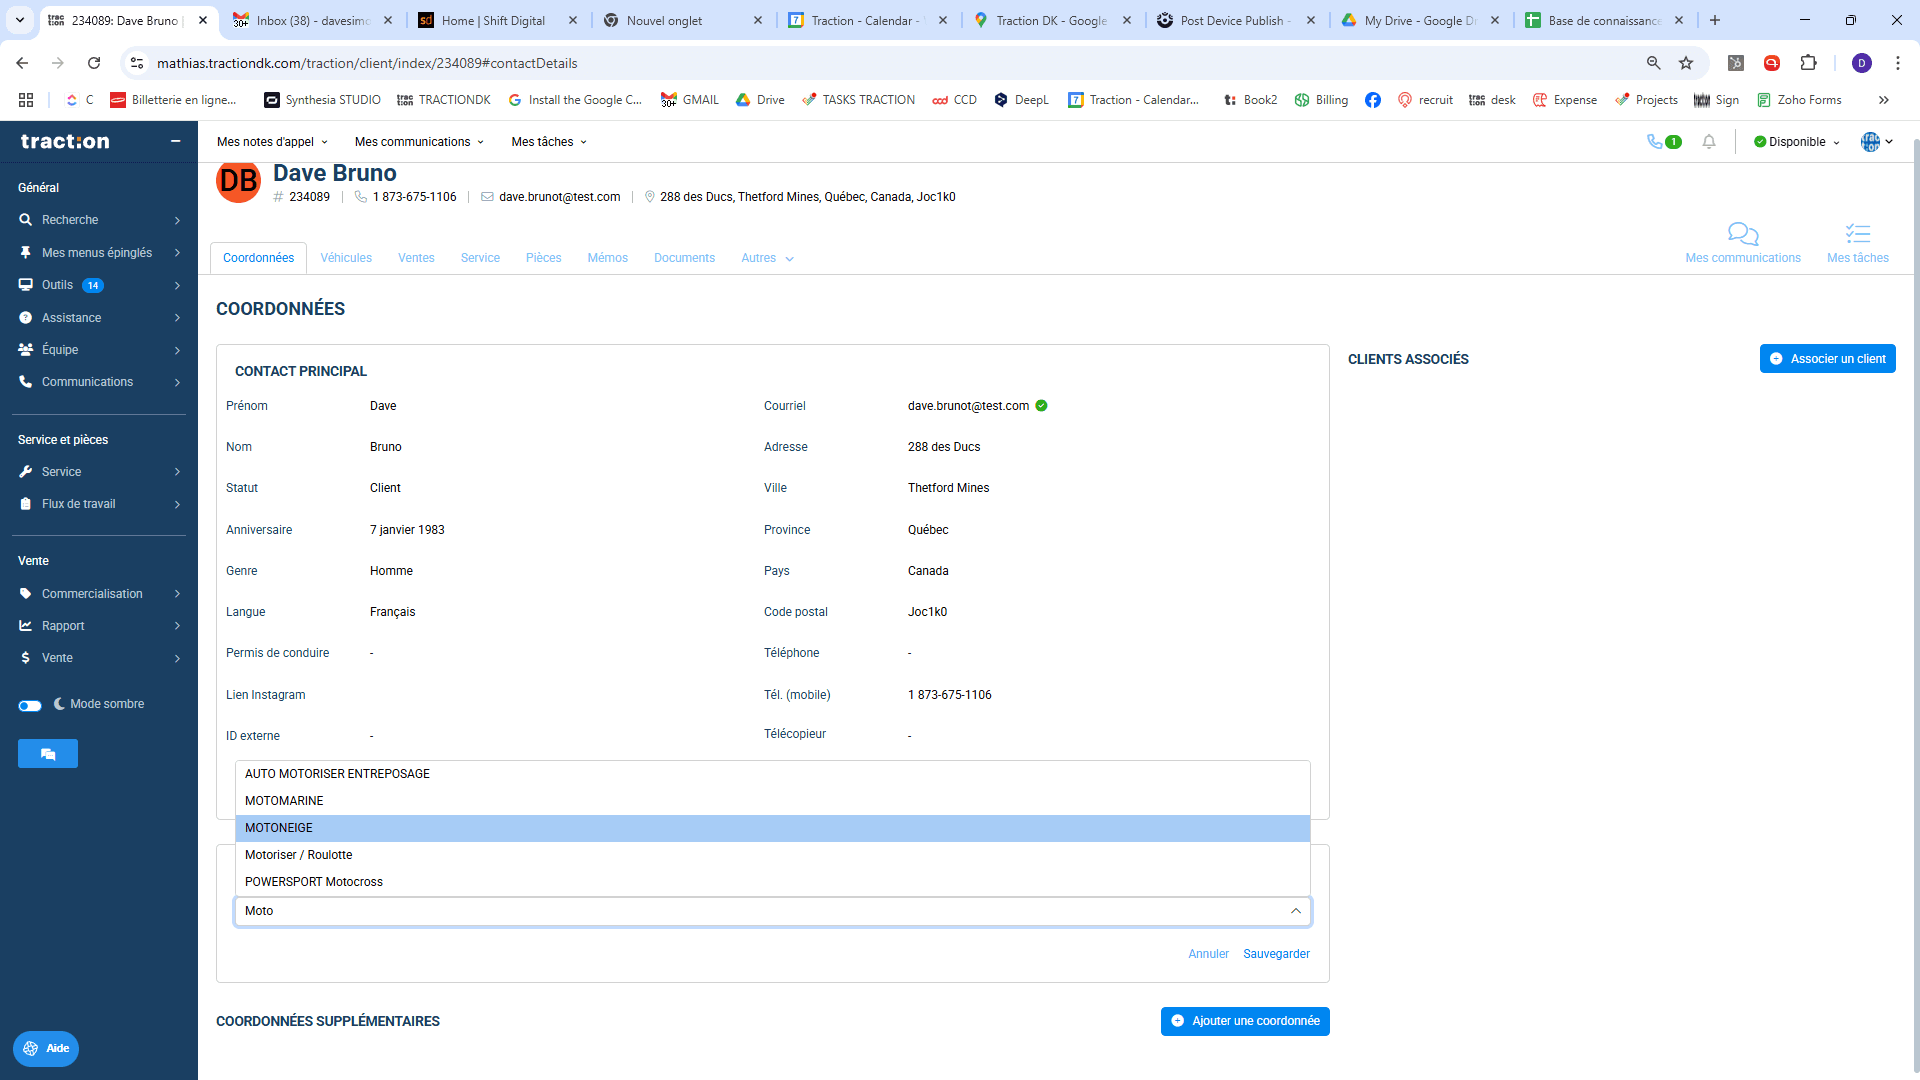The image size is (1920, 1080).
Task: Switch to Traction - Calendar browser tab
Action: [x=867, y=20]
